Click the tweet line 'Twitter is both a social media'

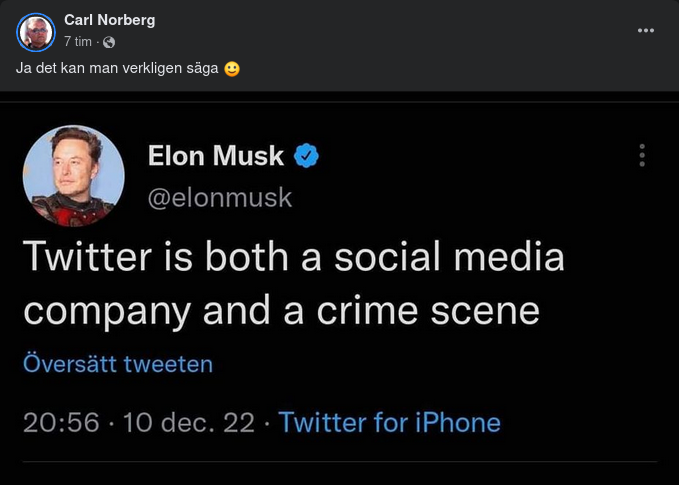pos(293,257)
